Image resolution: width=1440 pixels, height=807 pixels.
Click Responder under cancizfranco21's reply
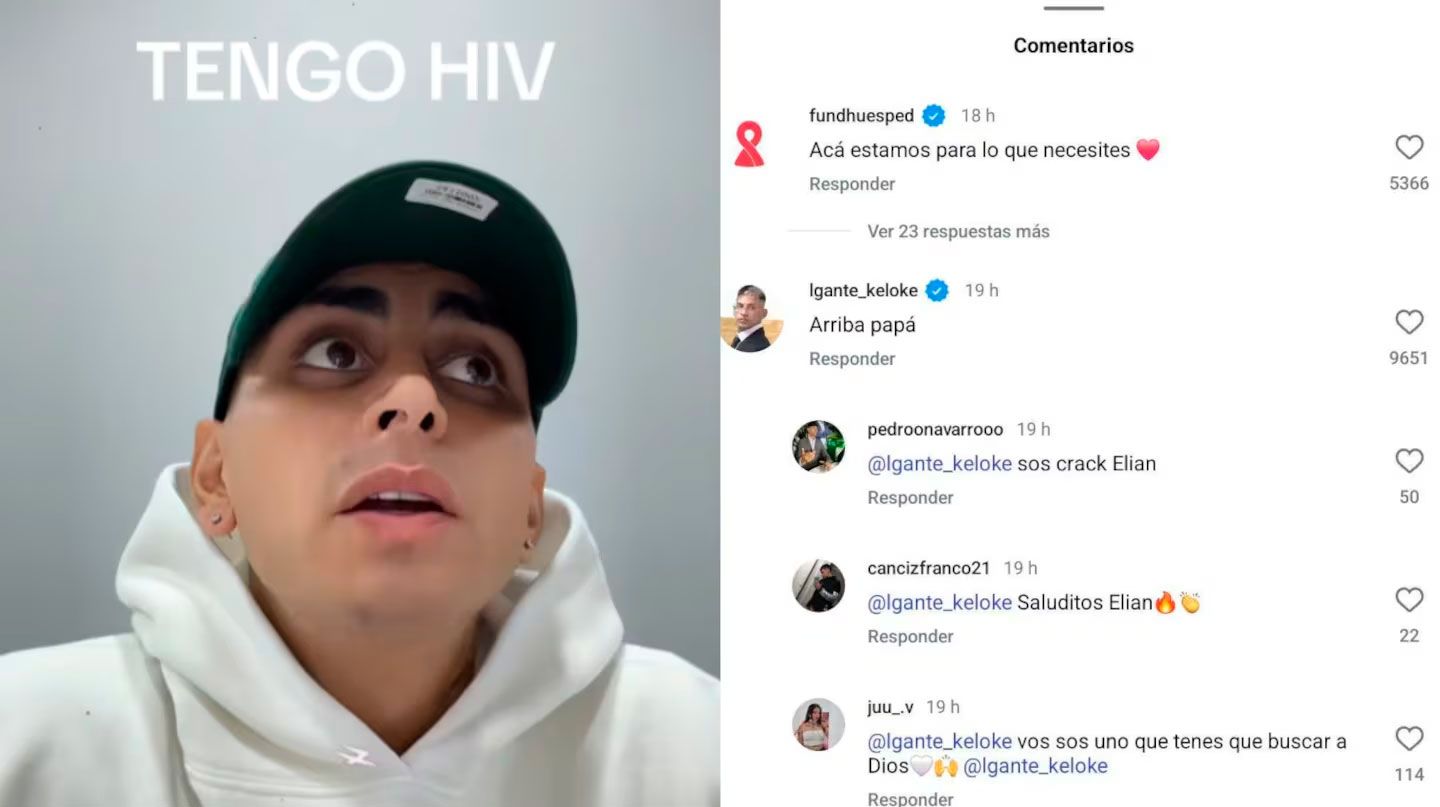pos(910,636)
